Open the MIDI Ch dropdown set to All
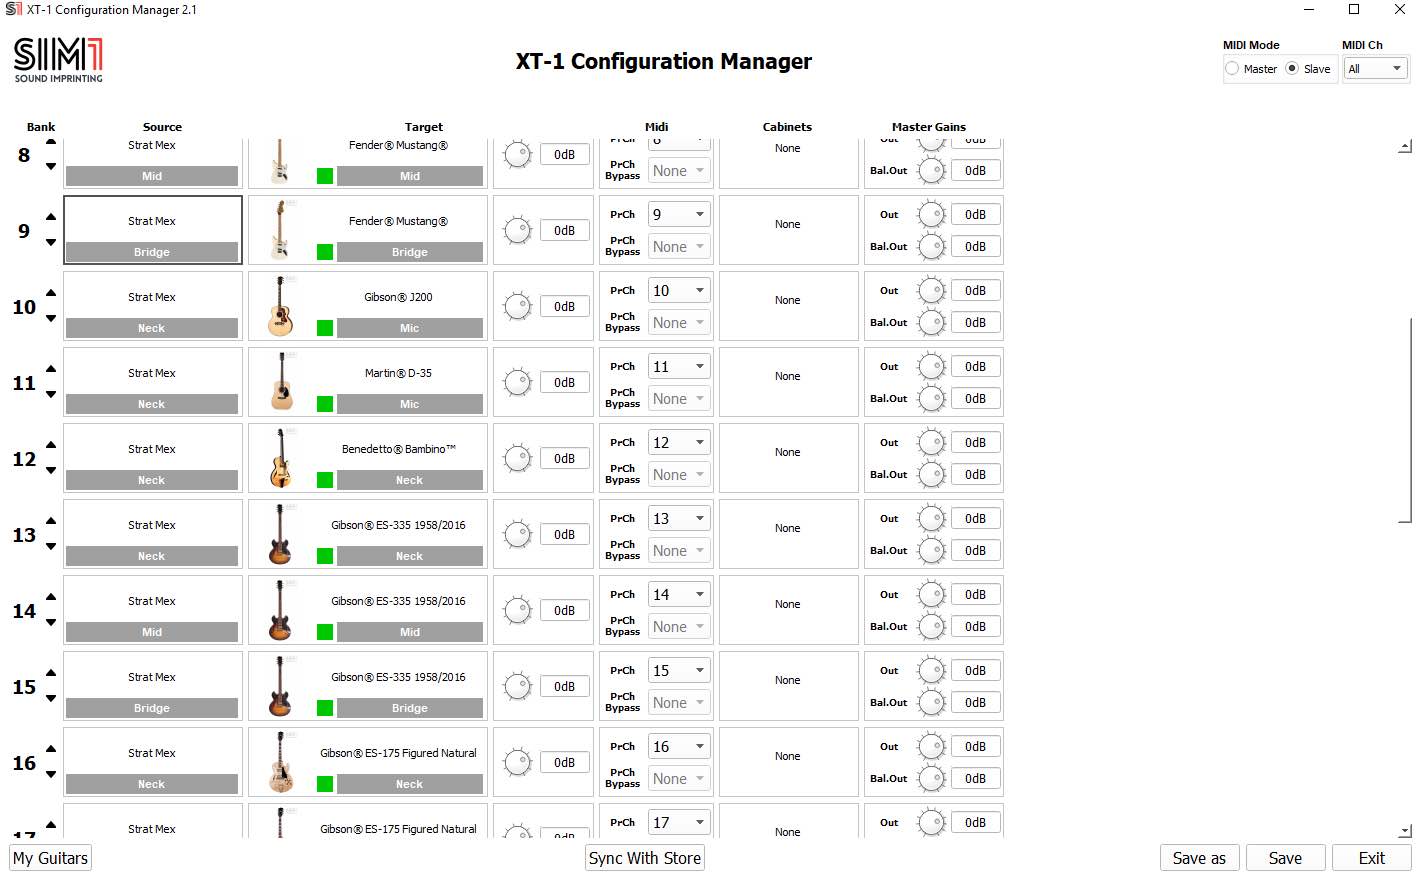The width and height of the screenshot is (1417, 877). 1375,68
